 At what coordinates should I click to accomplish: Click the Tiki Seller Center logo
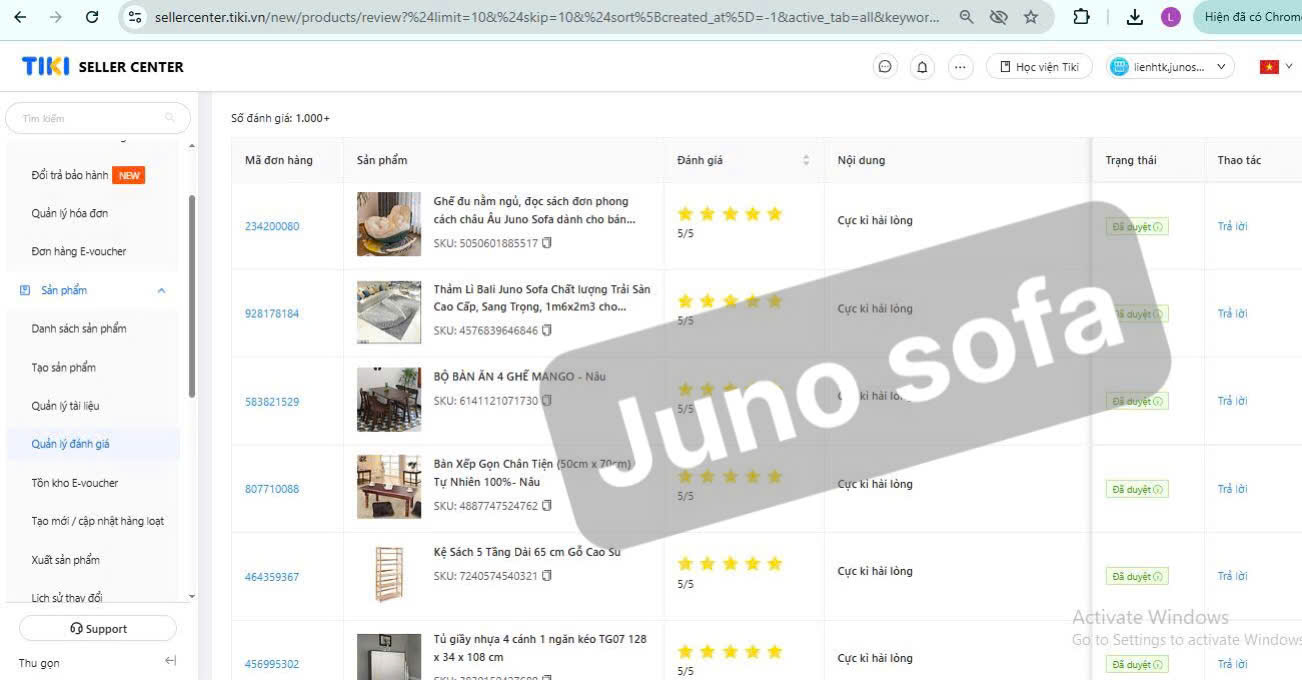point(103,67)
